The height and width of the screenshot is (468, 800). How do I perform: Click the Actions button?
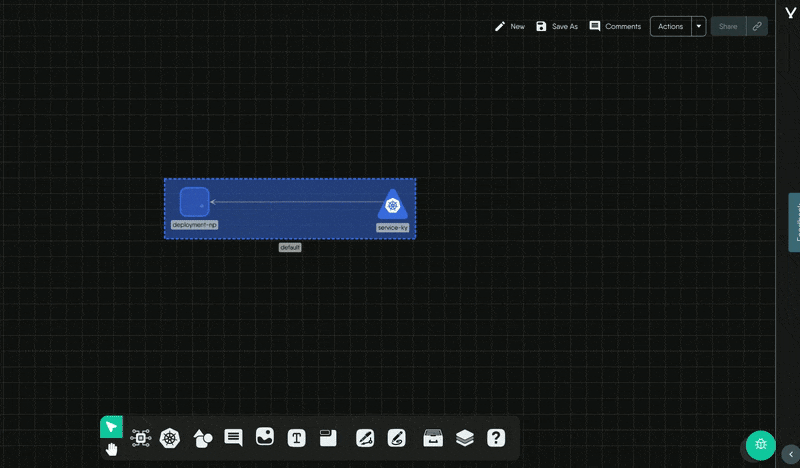671,26
